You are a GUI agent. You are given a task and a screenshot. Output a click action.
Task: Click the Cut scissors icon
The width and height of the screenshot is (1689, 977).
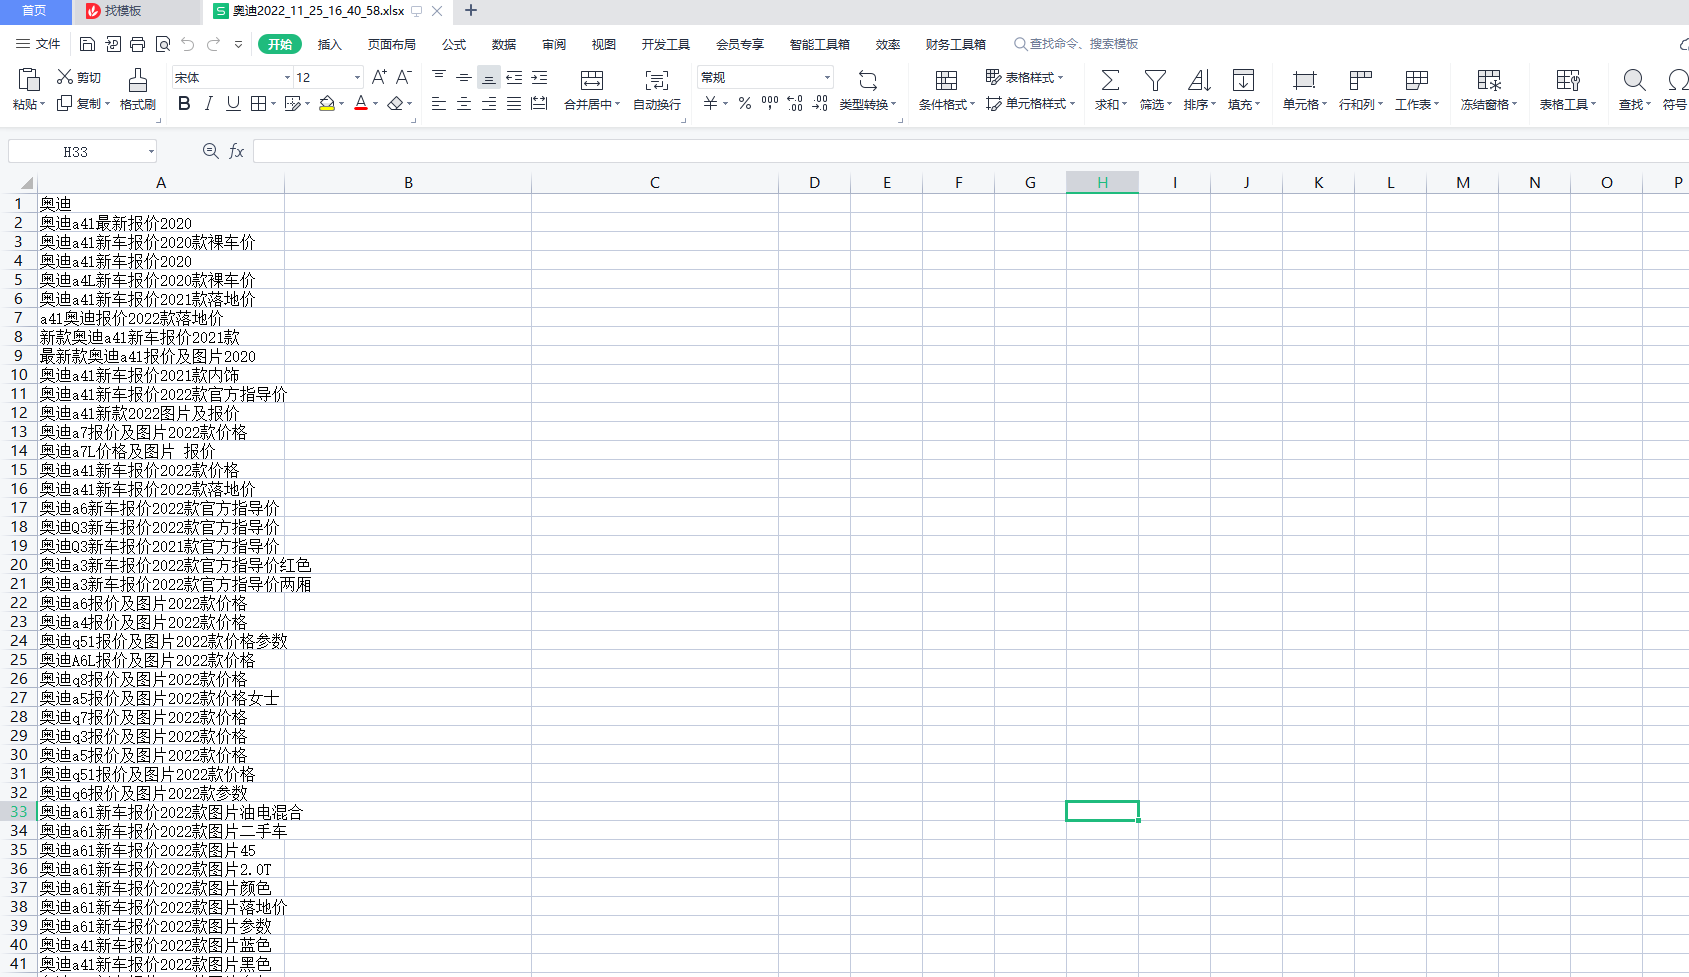(65, 77)
